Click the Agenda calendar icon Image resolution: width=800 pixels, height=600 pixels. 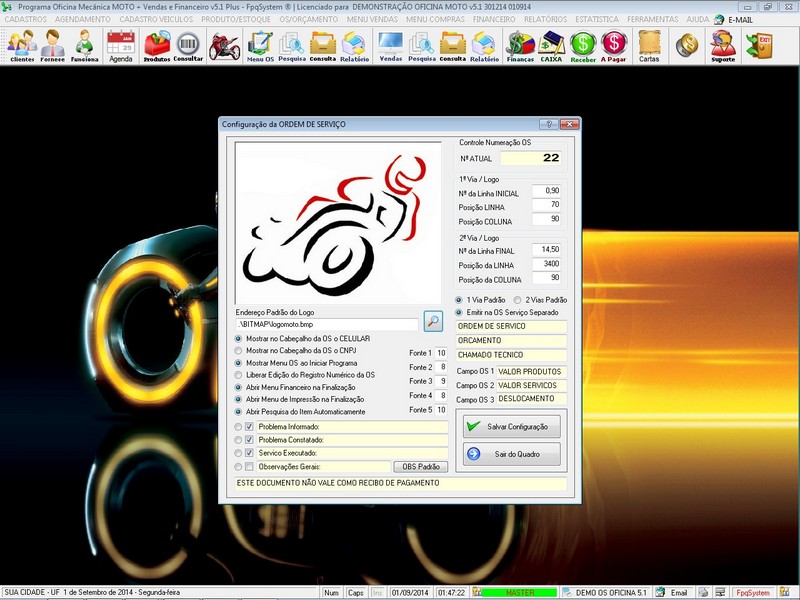(120, 45)
